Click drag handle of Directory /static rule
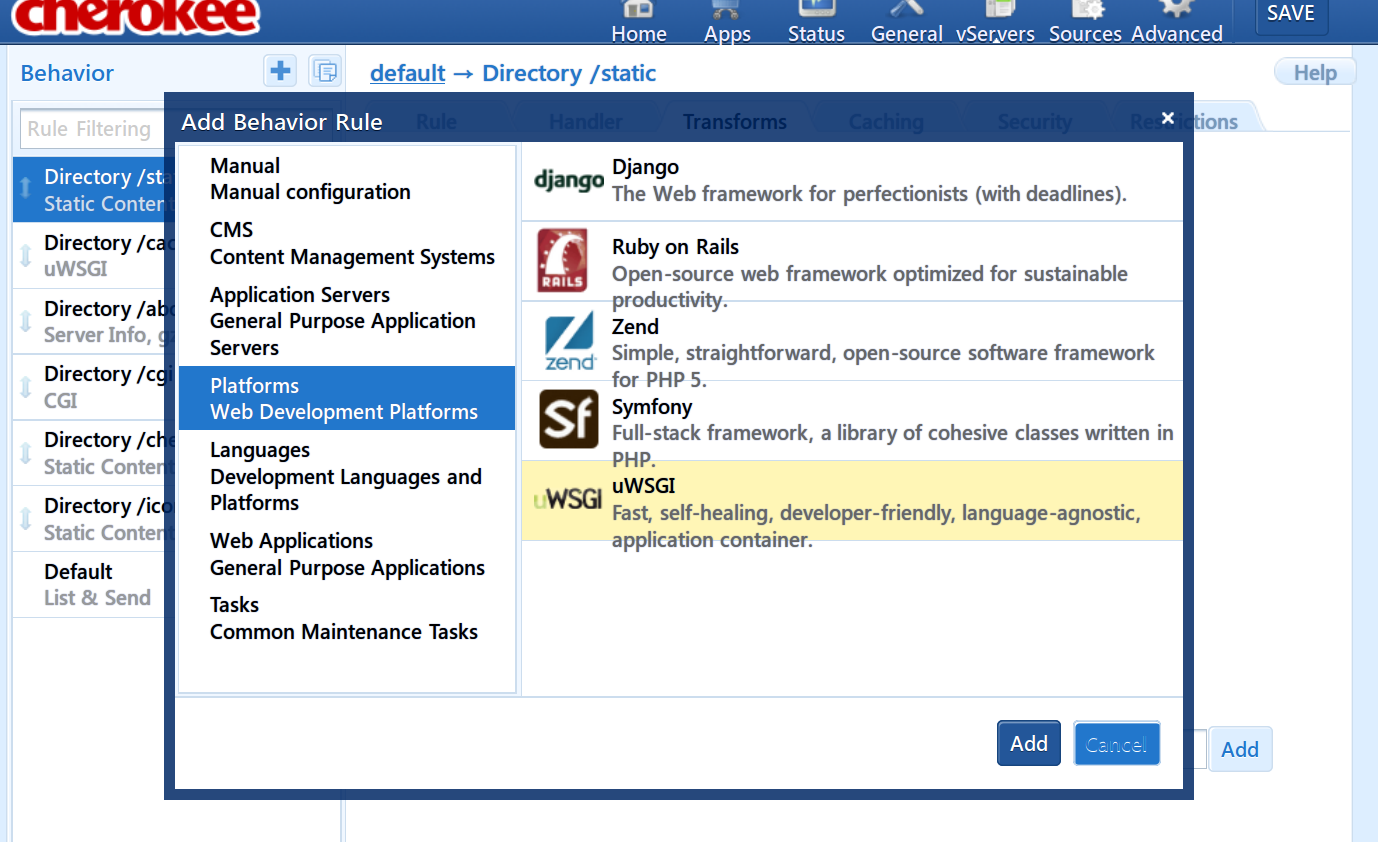 click(x=26, y=189)
